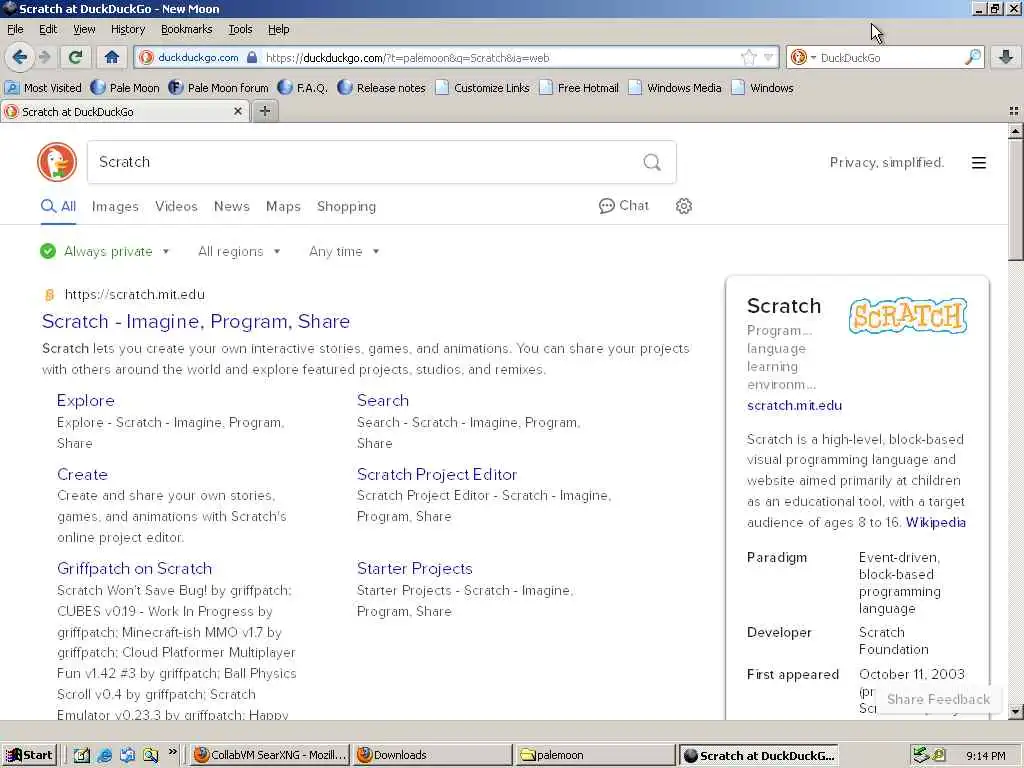Switch to Maps results tab
This screenshot has height=768, width=1024.
pos(283,206)
